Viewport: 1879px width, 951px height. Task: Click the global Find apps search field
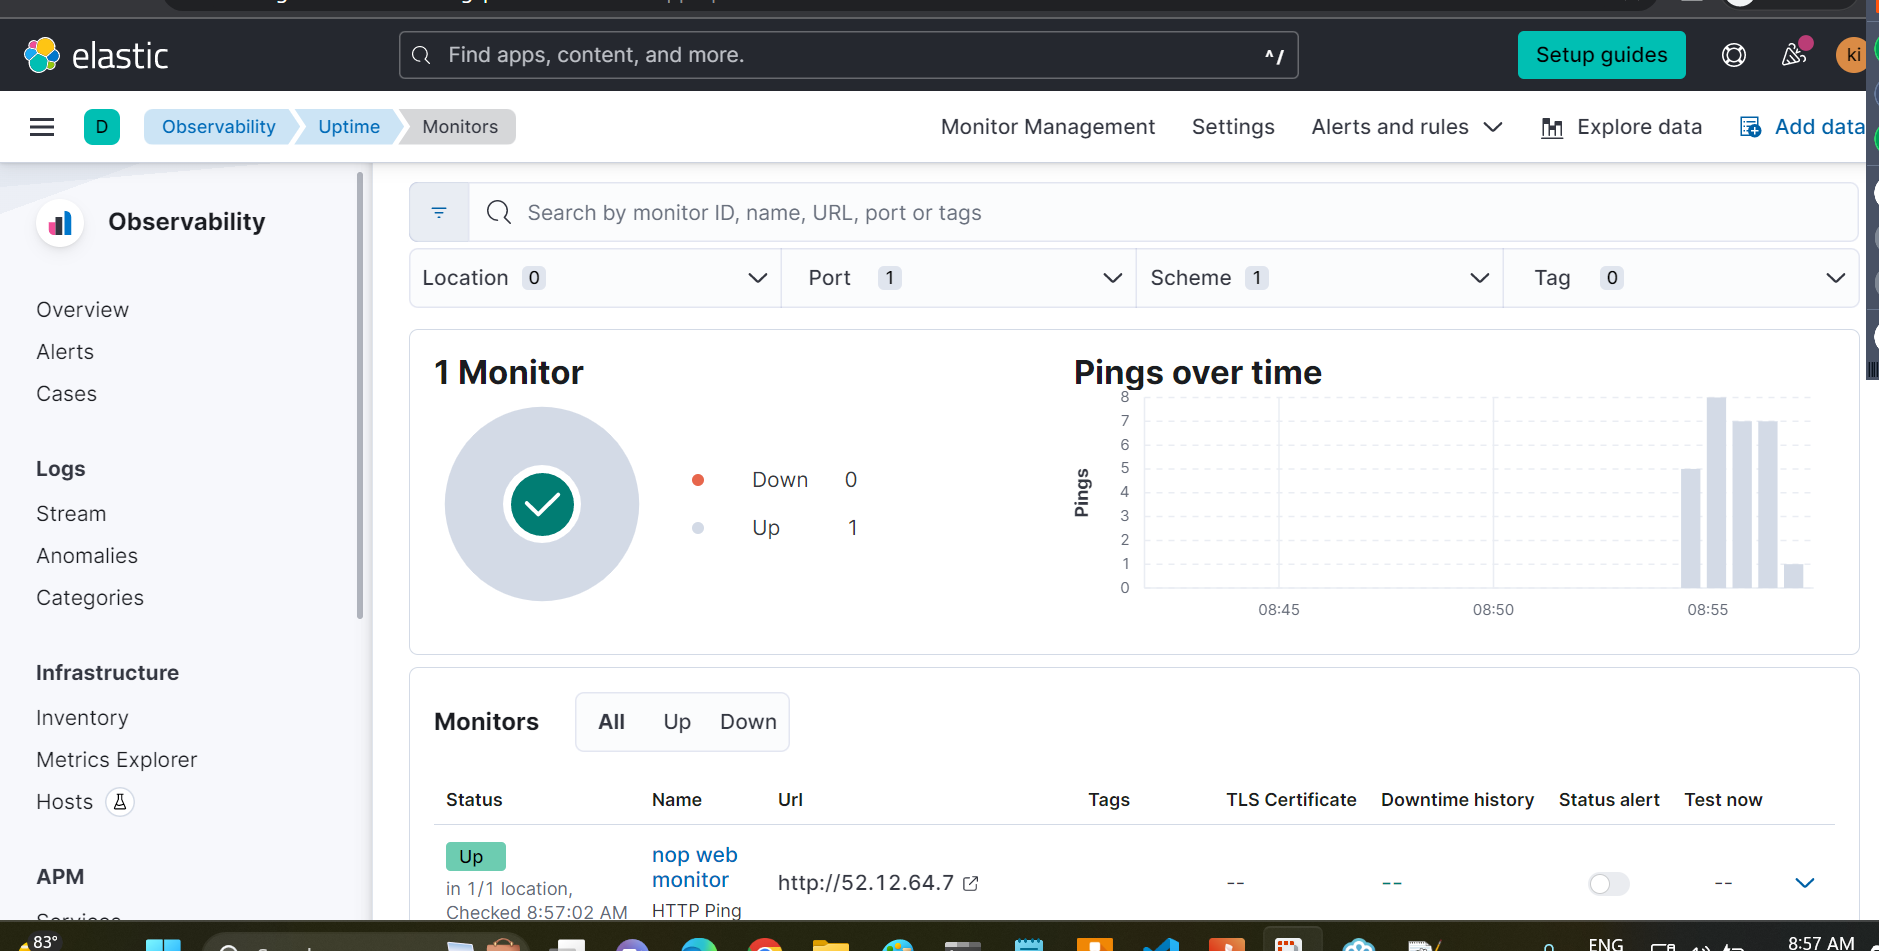point(849,55)
